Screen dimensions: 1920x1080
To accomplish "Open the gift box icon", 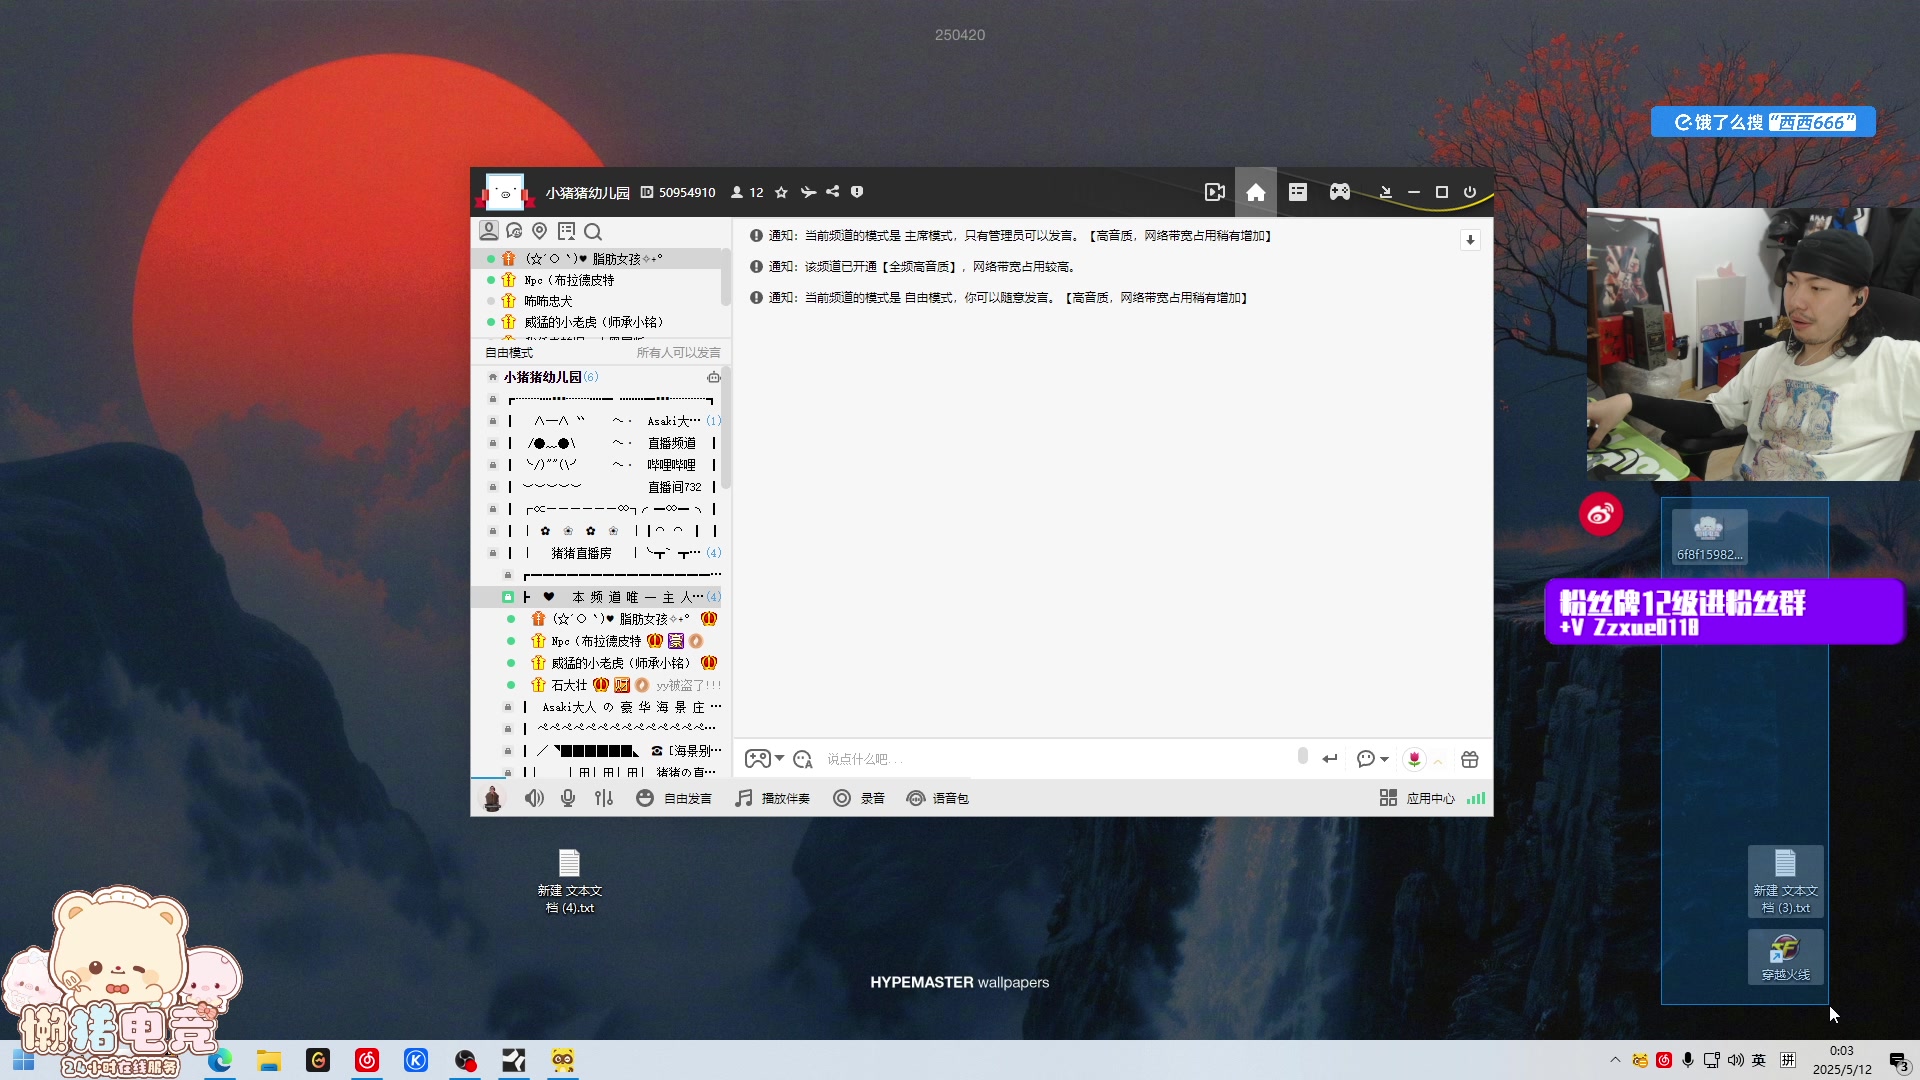I will point(1469,759).
